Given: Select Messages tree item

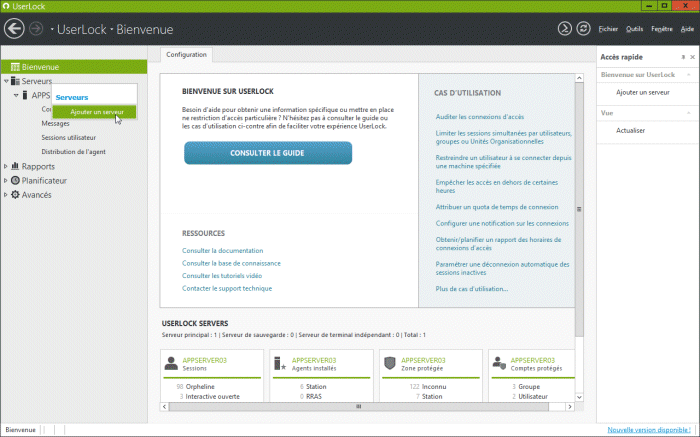Looking at the screenshot, I should click(55, 123).
